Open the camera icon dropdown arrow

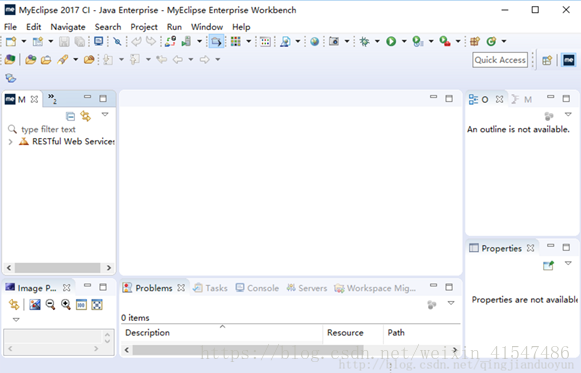tap(347, 41)
